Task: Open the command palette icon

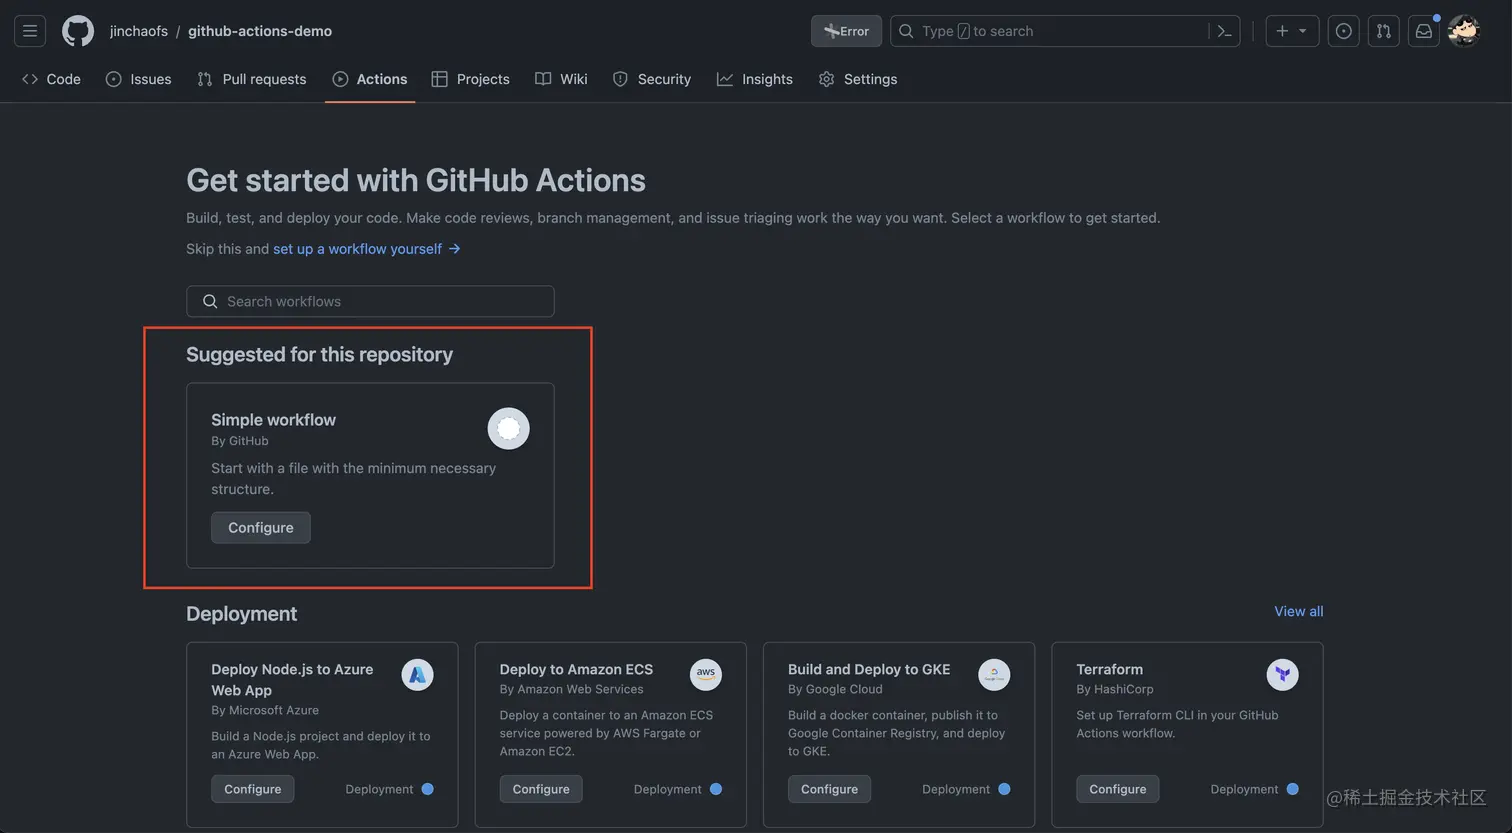Action: point(1224,31)
